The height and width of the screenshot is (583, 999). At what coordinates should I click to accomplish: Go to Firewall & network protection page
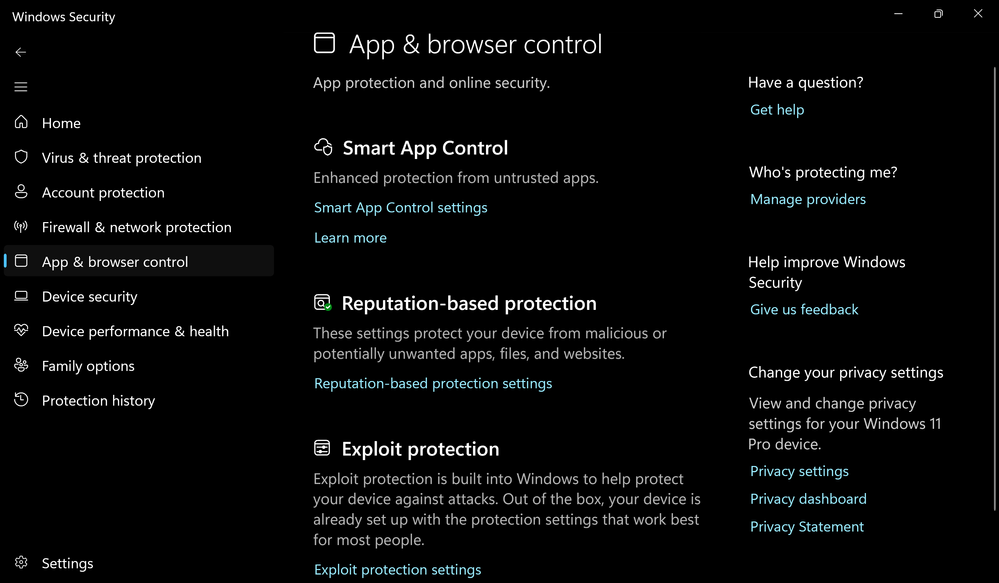(136, 227)
